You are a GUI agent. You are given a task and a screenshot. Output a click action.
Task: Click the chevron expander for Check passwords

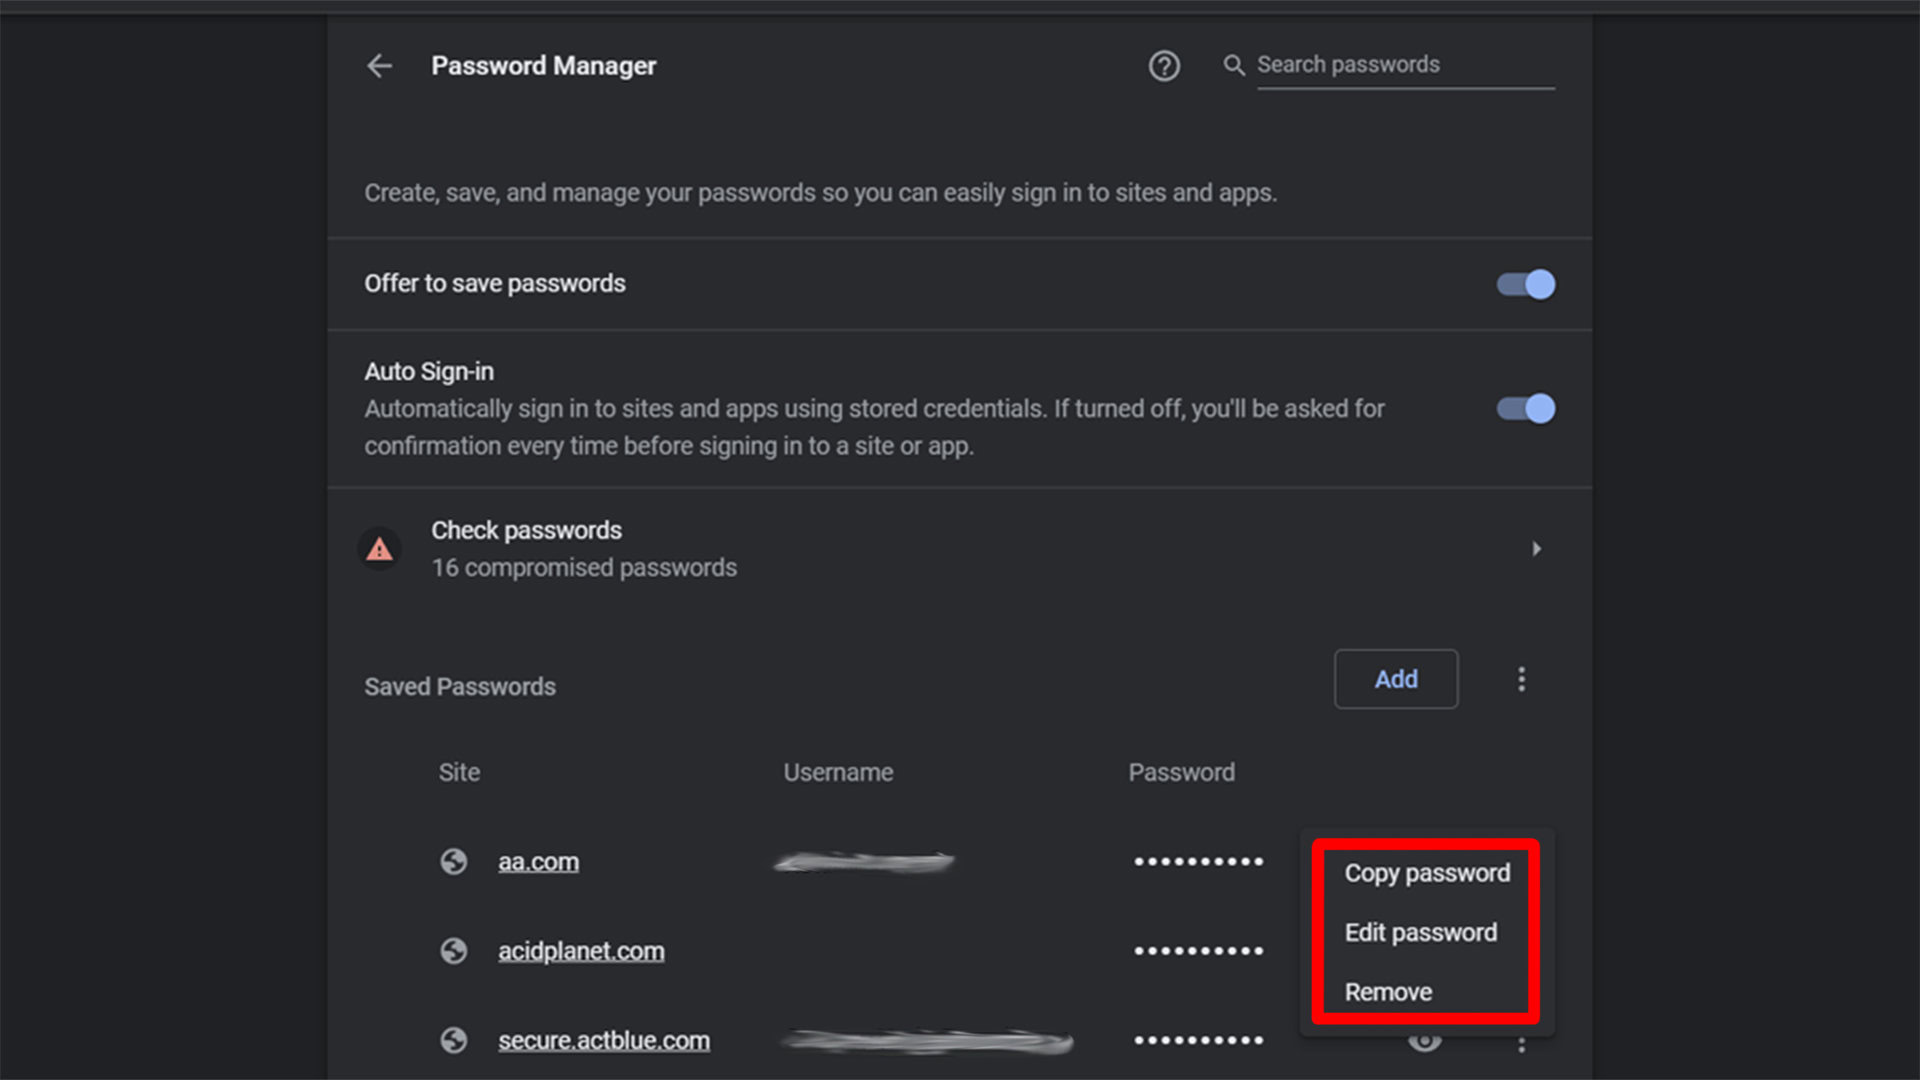[x=1535, y=547]
